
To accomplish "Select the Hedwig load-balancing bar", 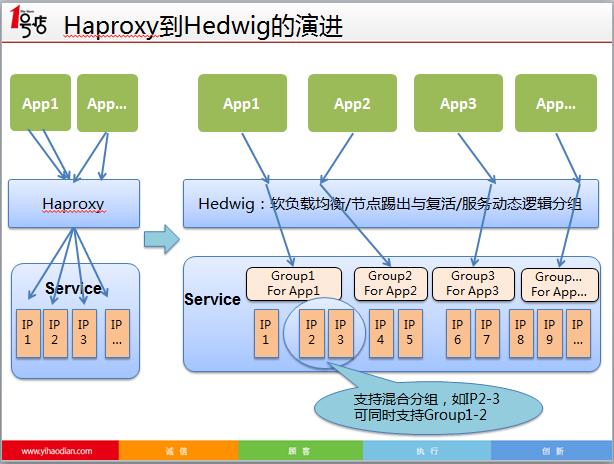I will [x=391, y=204].
